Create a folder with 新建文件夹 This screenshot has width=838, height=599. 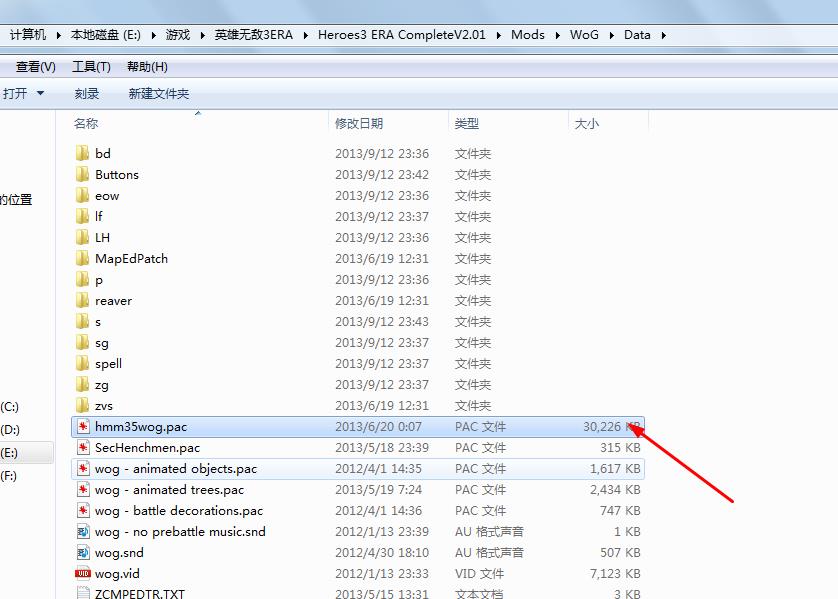[x=159, y=94]
